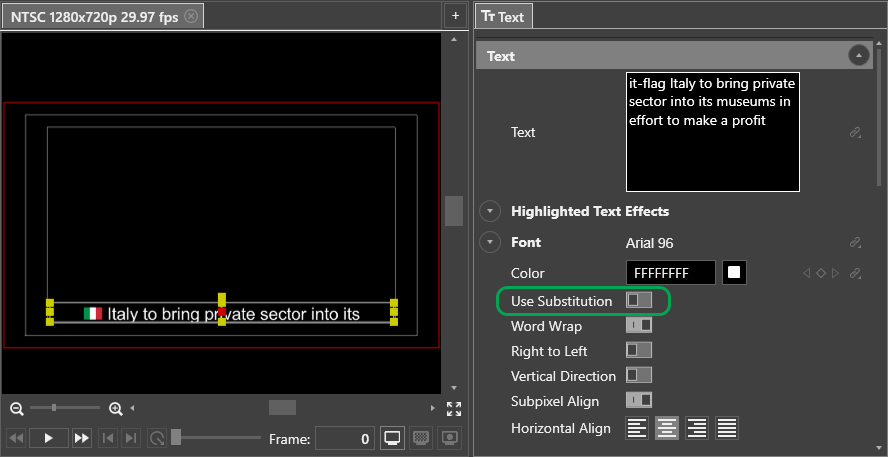Viewport: 888px width, 457px height.
Task: Collapse the Font section
Action: 490,242
